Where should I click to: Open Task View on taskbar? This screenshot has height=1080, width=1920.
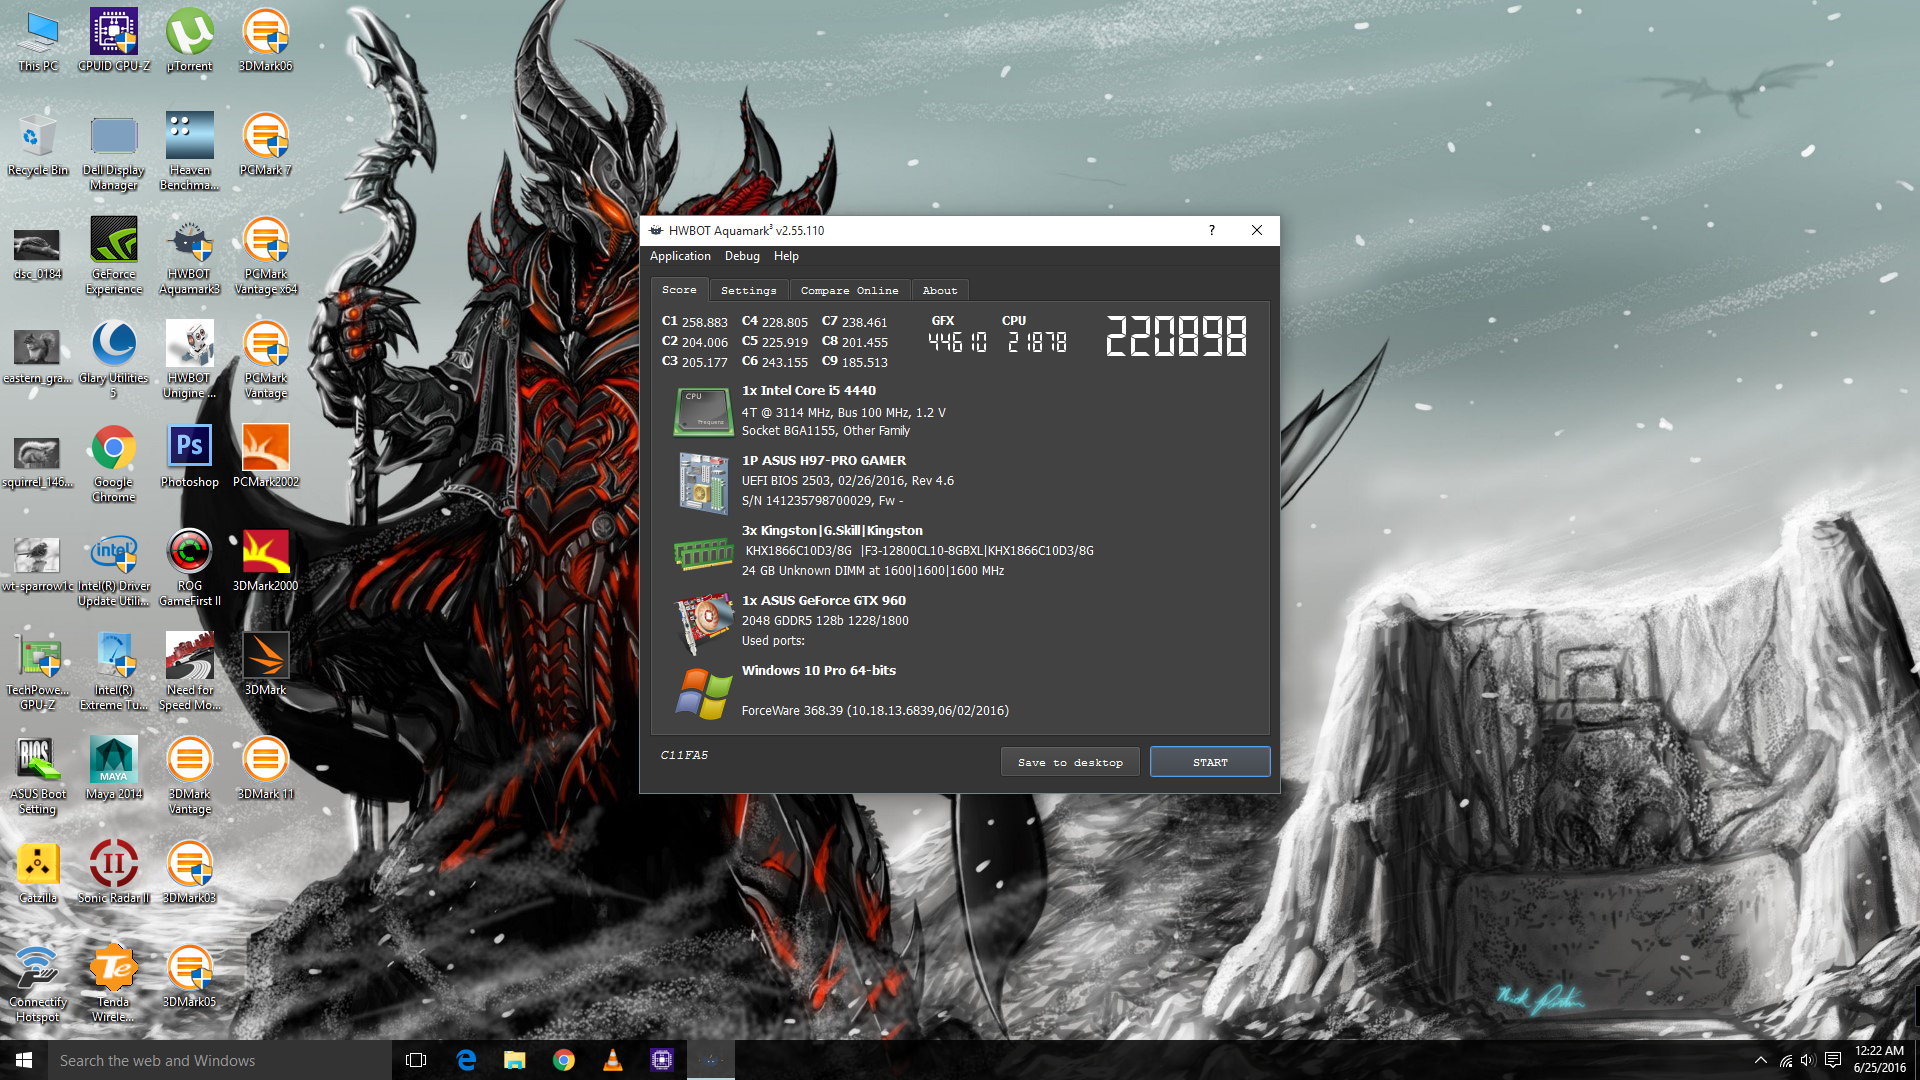pos(416,1060)
